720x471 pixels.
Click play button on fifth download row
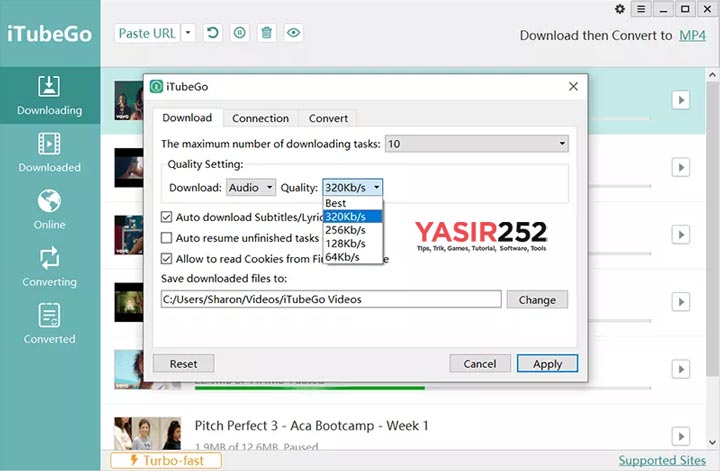[681, 369]
